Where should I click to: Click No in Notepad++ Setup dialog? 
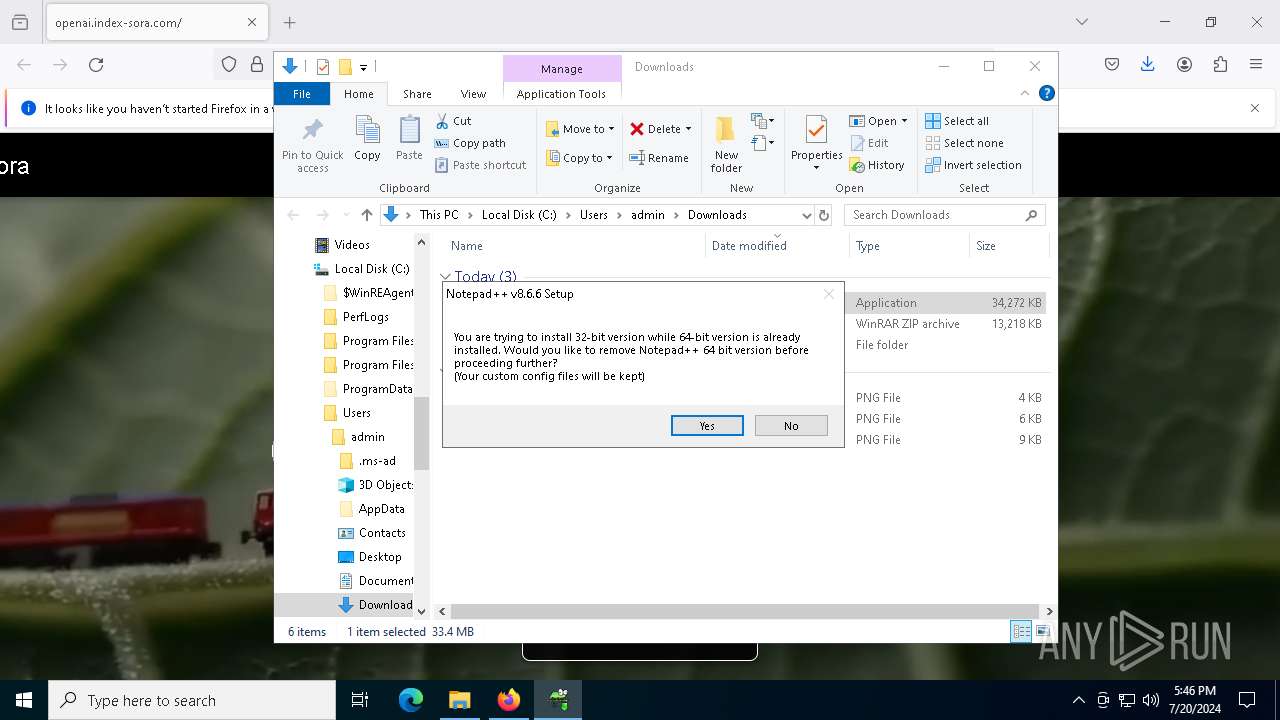tap(791, 426)
